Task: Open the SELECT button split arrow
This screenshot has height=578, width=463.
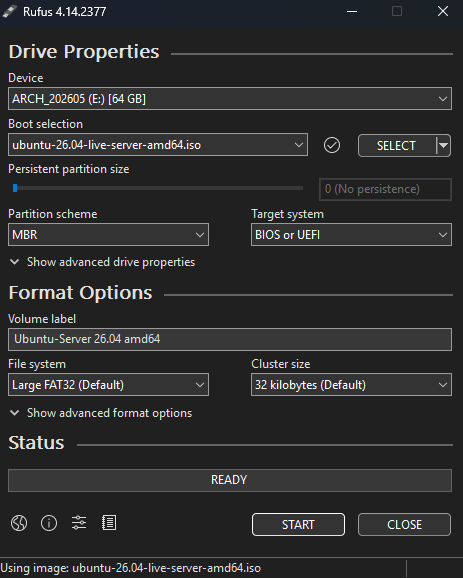Action: pos(443,146)
